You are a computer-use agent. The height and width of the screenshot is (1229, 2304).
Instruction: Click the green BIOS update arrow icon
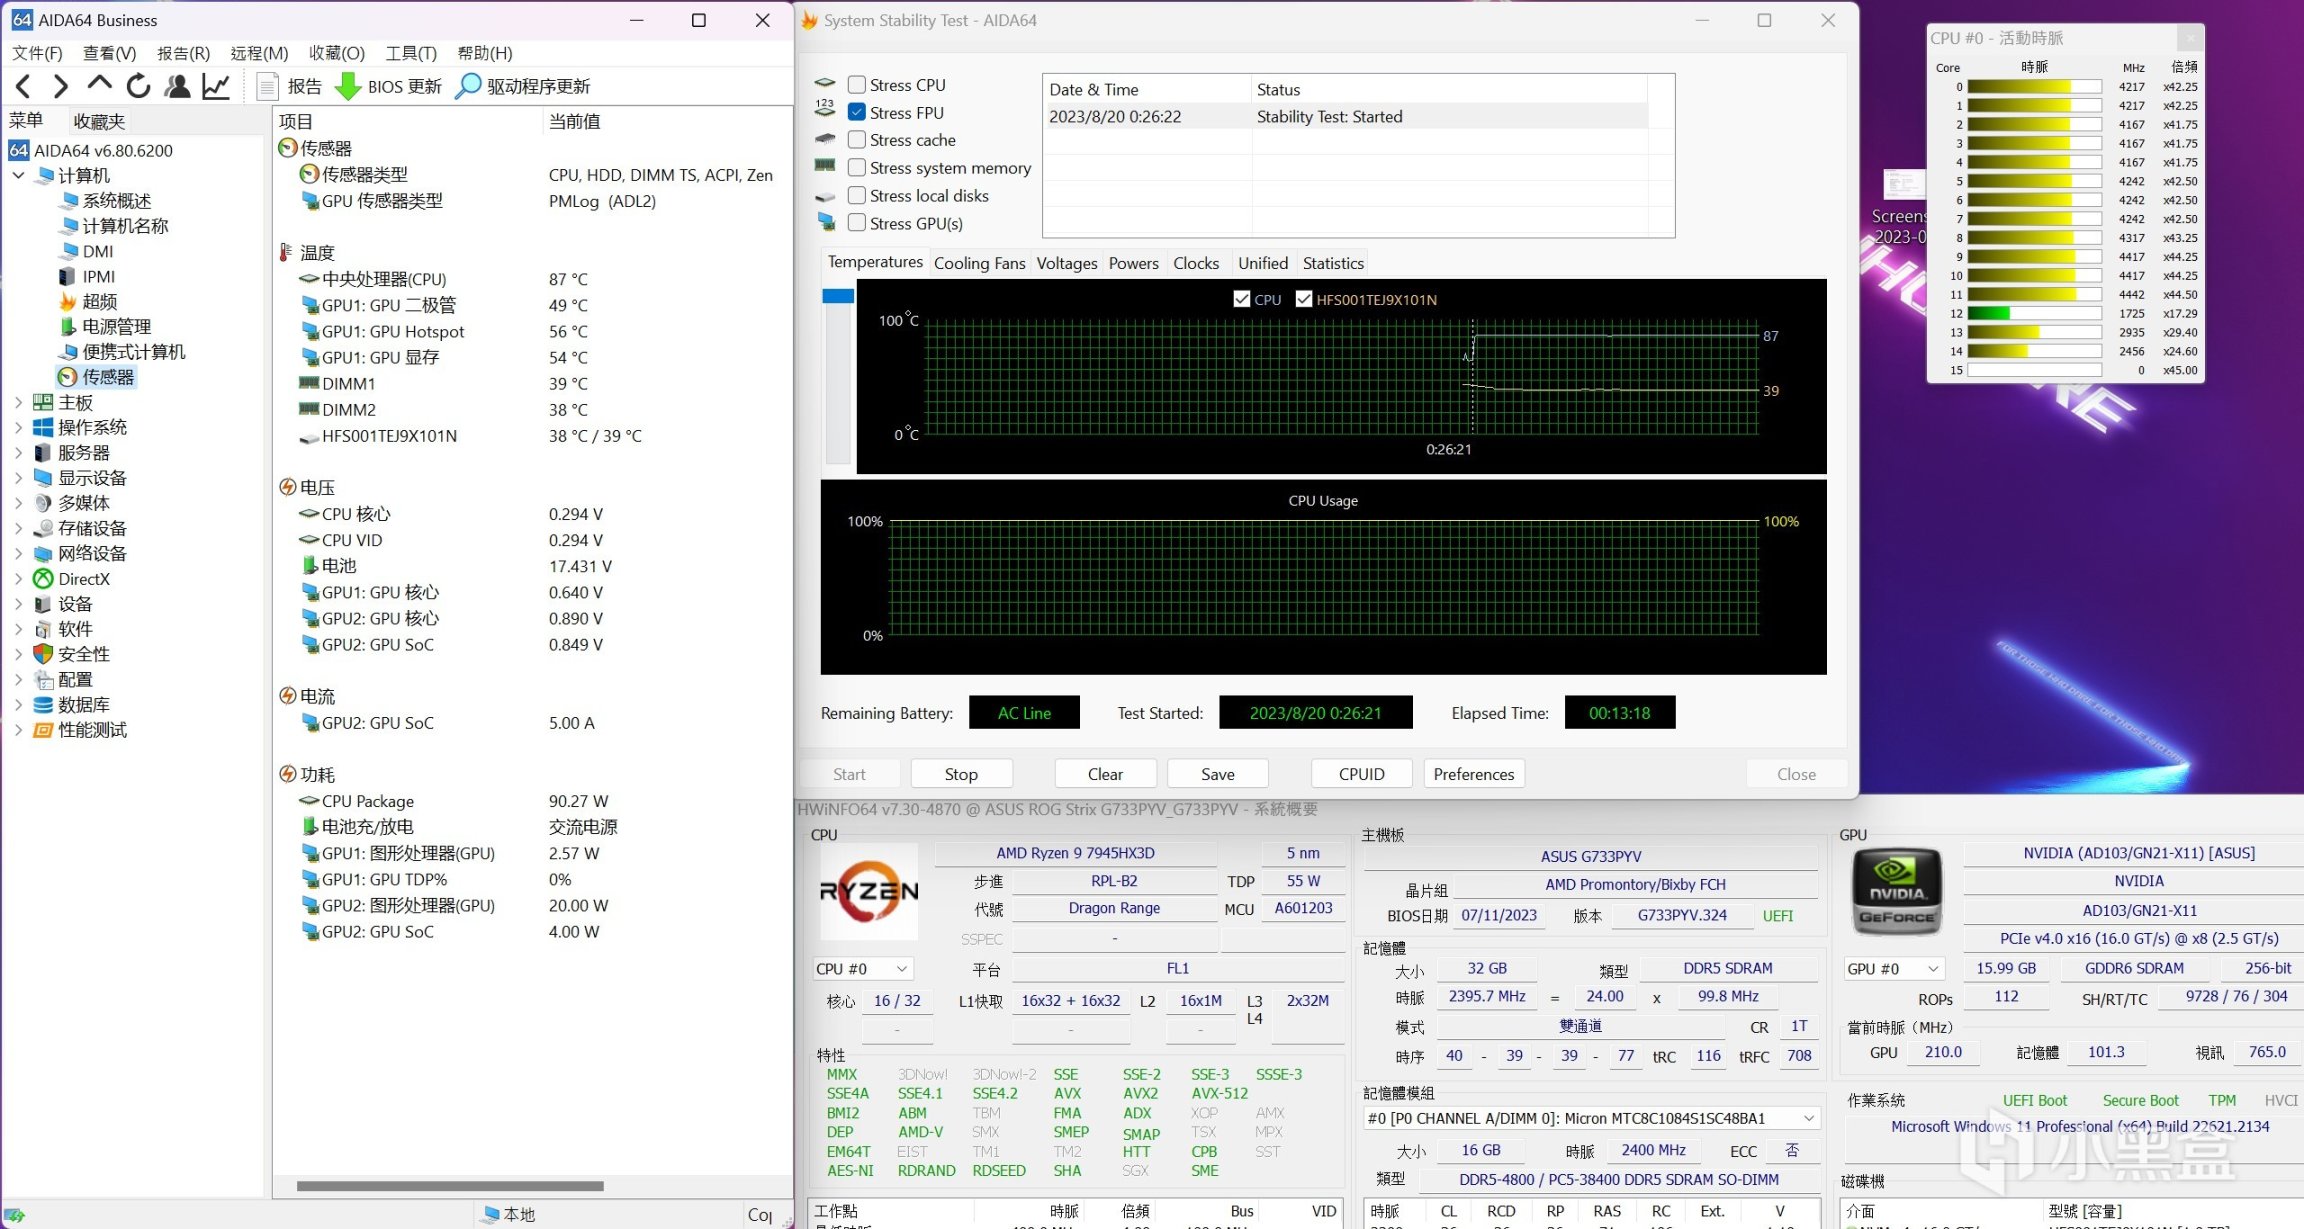347,87
